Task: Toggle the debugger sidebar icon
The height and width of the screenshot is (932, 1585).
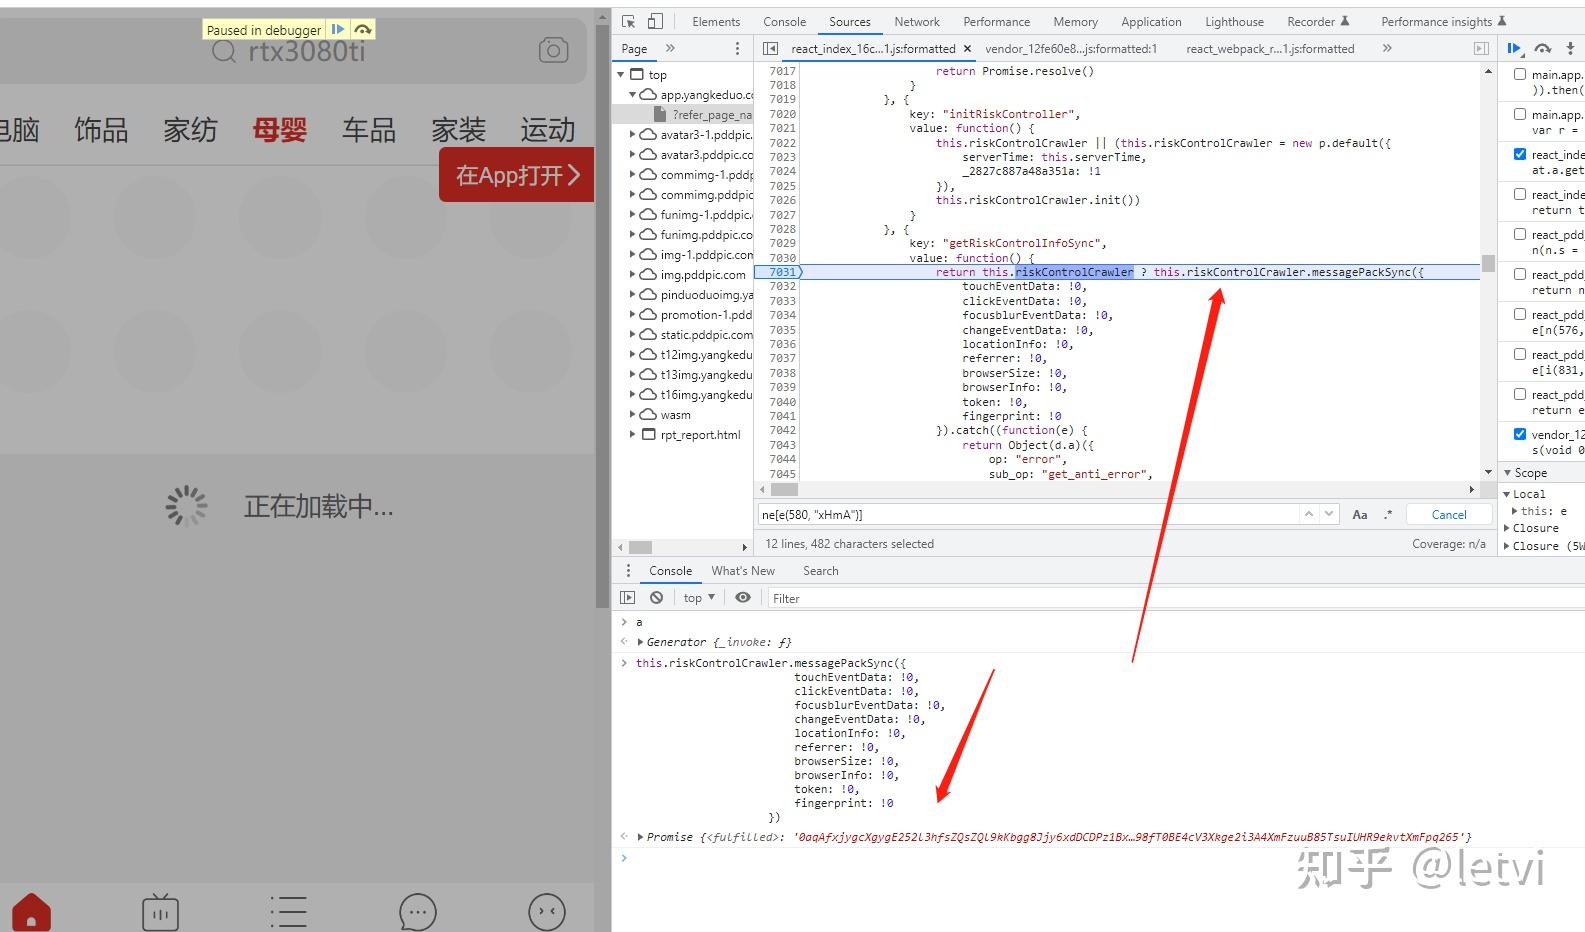Action: [x=1481, y=48]
